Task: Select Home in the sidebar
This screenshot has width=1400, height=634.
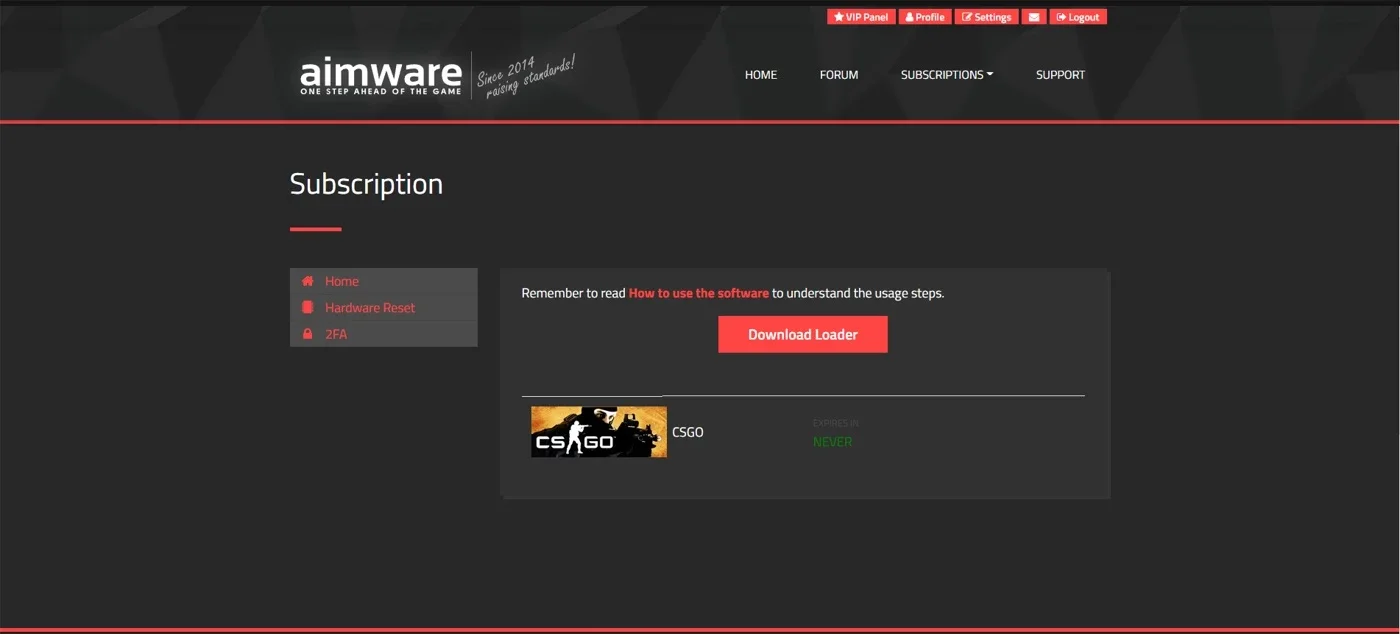Action: click(x=384, y=281)
